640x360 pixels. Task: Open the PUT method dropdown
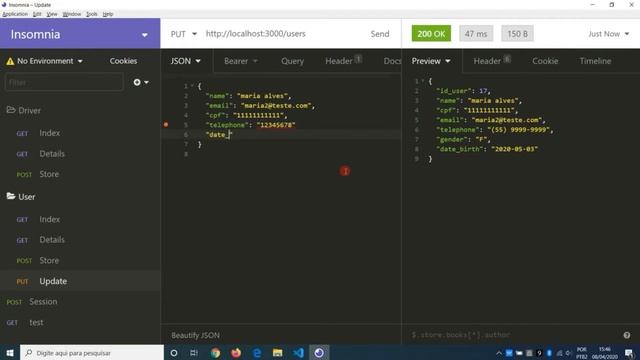(x=184, y=34)
